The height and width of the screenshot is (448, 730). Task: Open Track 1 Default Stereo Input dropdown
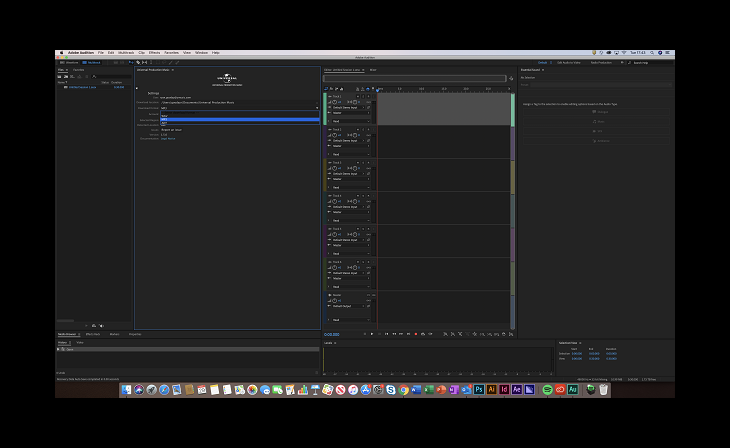point(348,107)
